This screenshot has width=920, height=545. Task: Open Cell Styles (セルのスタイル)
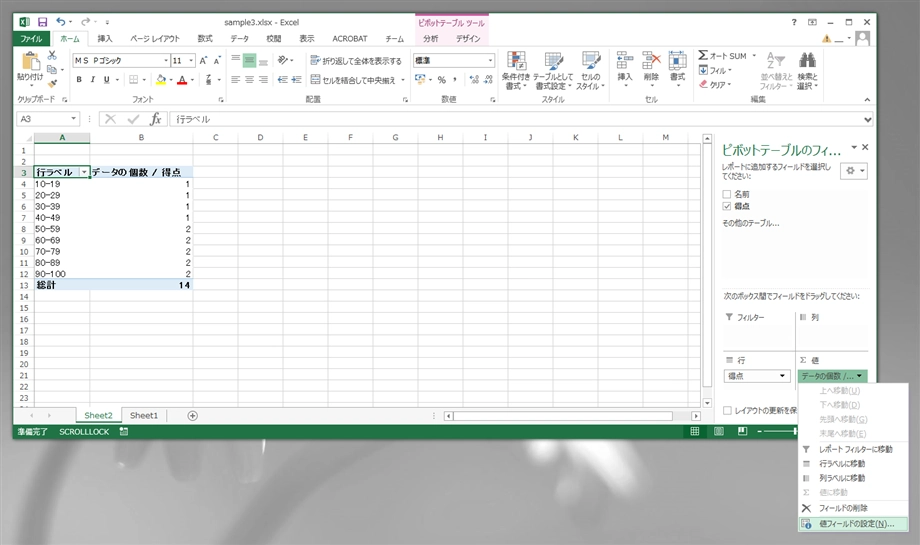click(x=590, y=70)
